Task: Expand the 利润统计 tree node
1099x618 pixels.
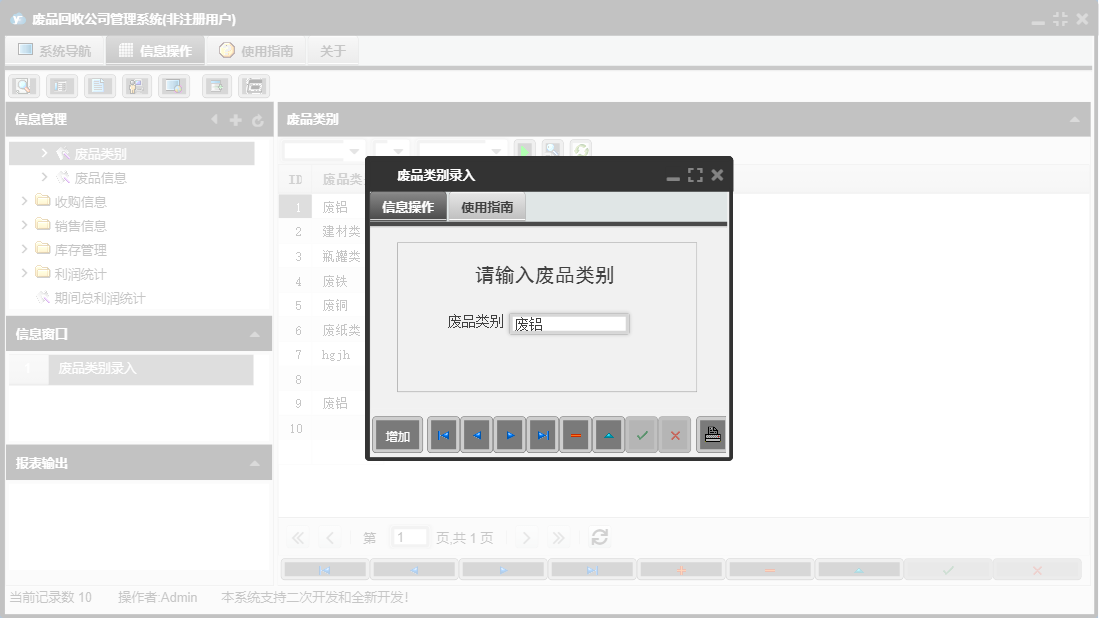Action: click(24, 273)
